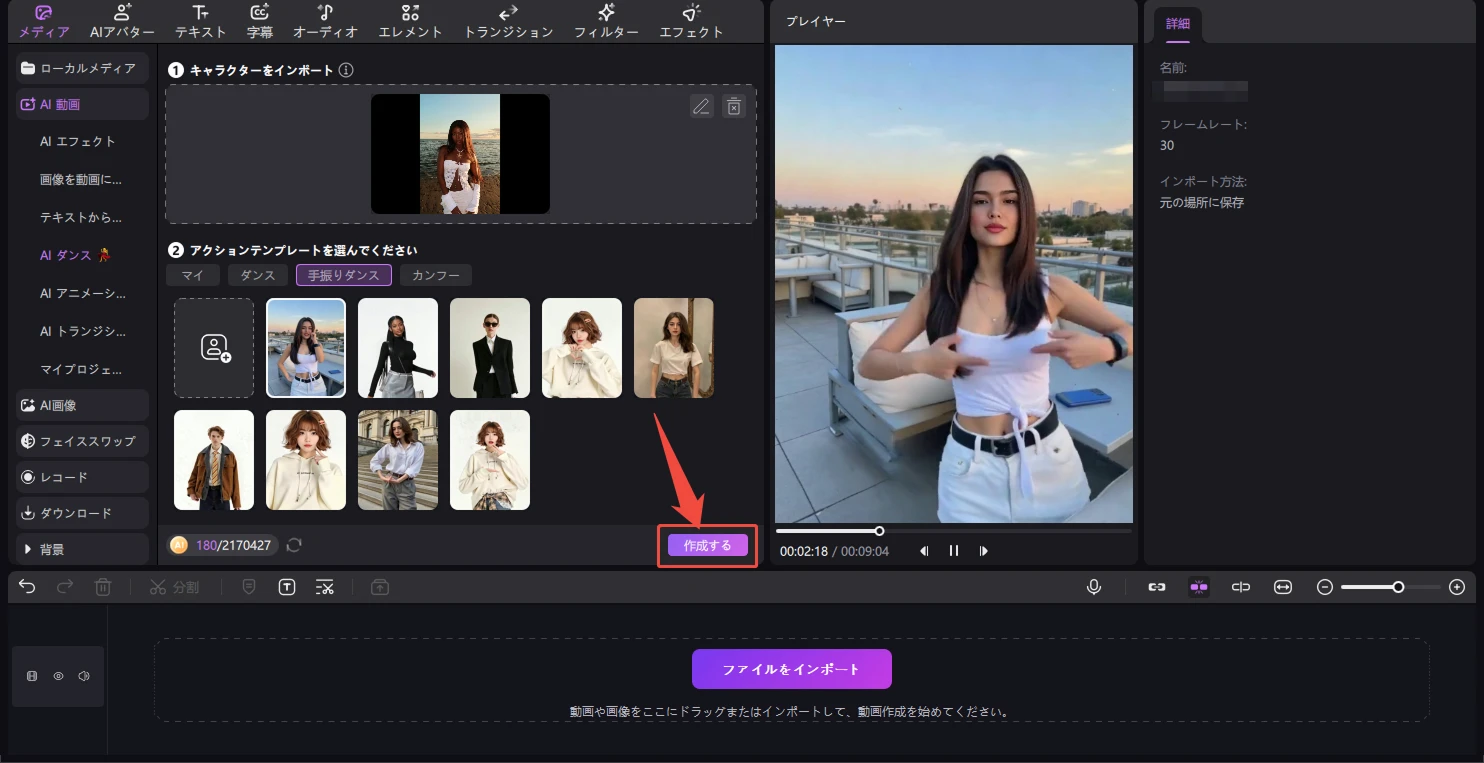Image resolution: width=1484 pixels, height=763 pixels.
Task: Click the info icon next to キャラクターをインポート
Action: coord(346,70)
